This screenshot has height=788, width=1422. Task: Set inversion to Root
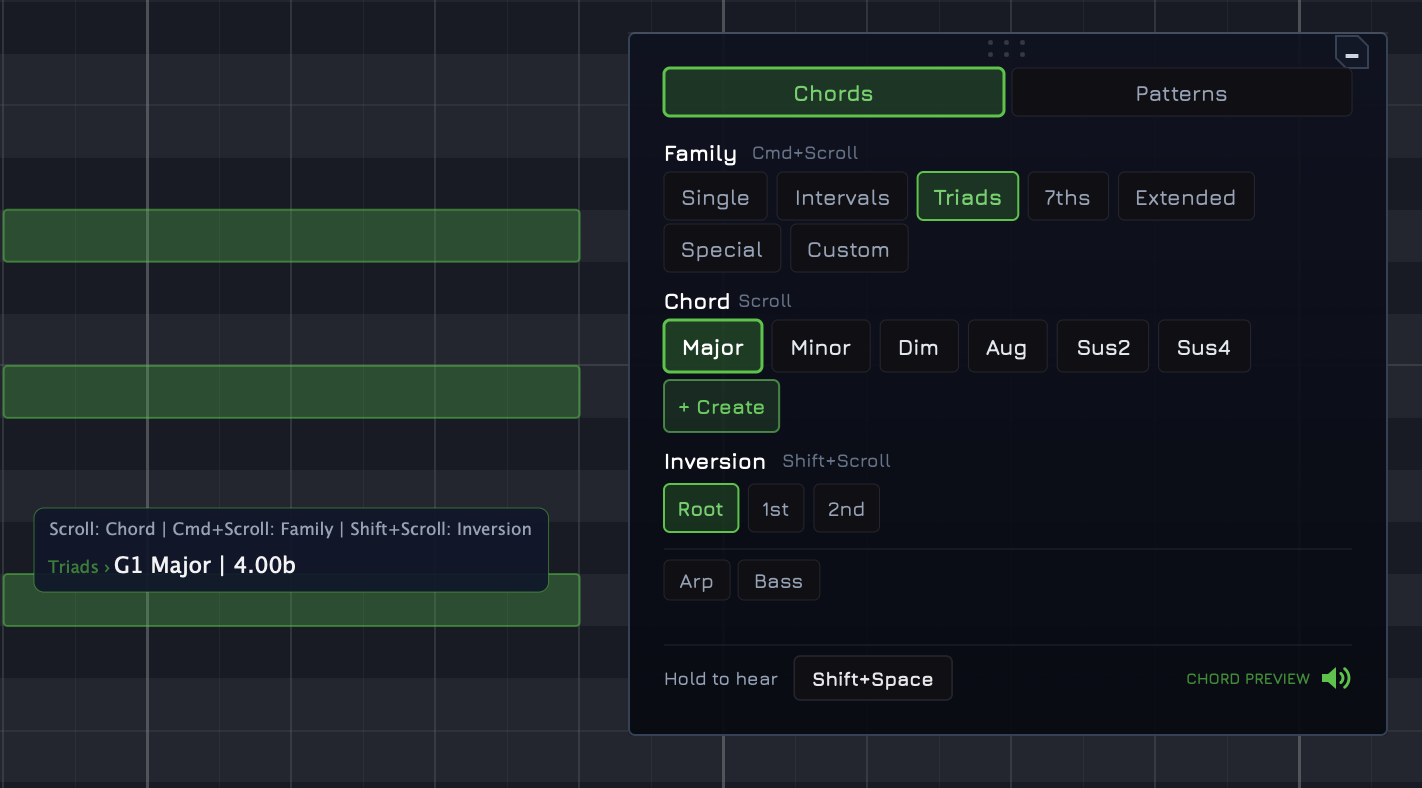pos(701,508)
